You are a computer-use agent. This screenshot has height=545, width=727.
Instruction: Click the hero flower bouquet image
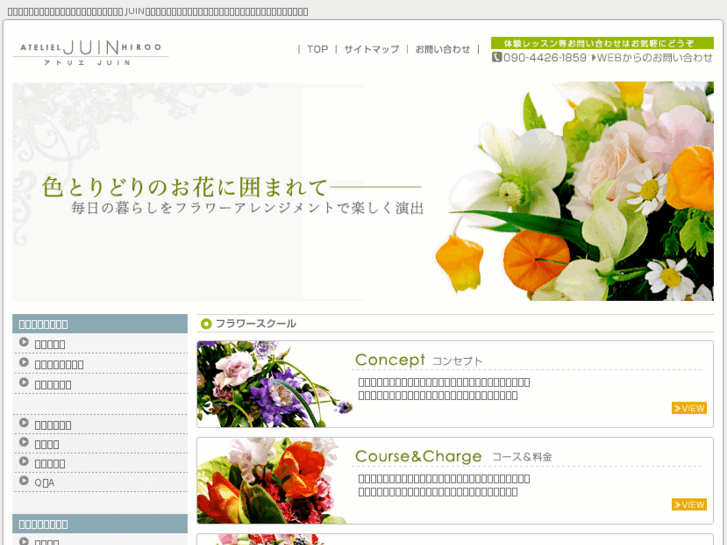(575, 191)
